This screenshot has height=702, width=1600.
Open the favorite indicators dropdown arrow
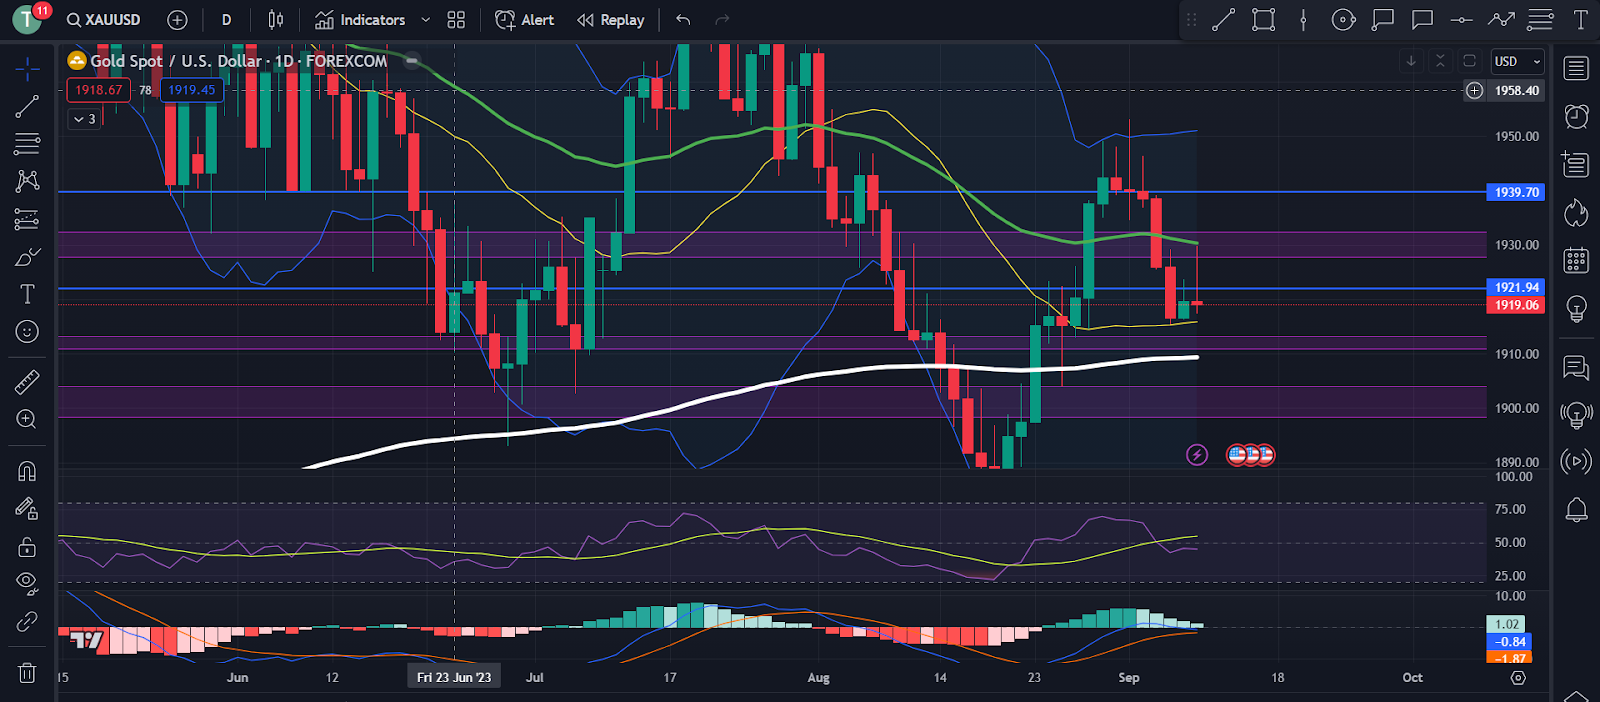point(426,20)
